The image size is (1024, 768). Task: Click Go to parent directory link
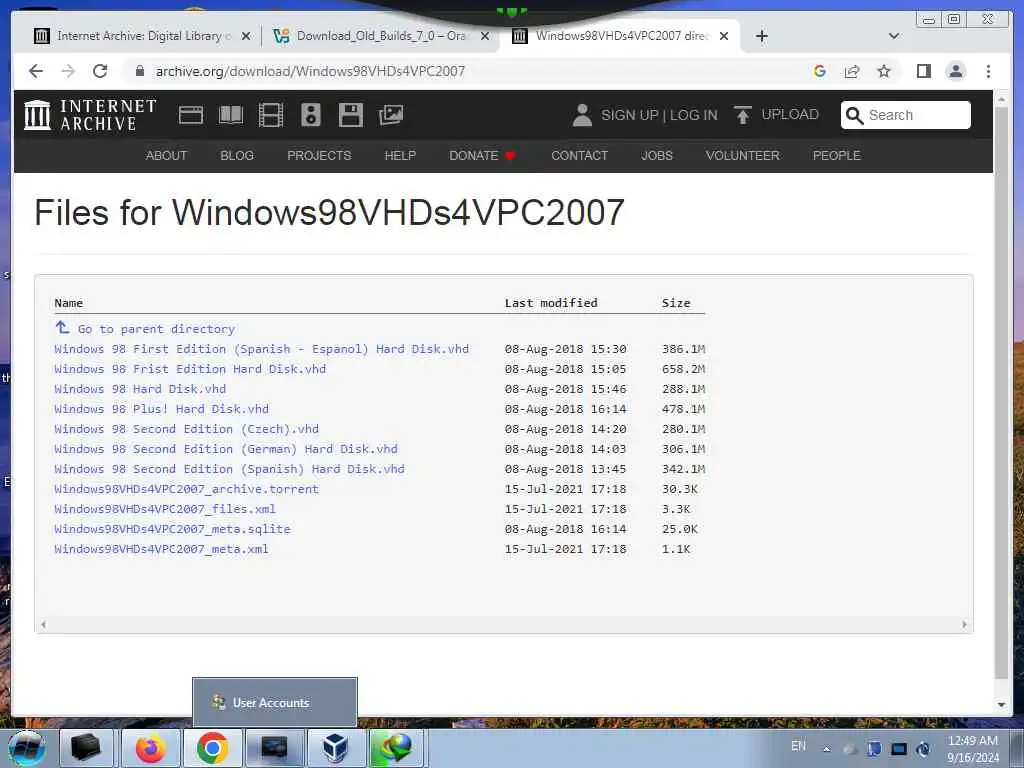pos(156,329)
